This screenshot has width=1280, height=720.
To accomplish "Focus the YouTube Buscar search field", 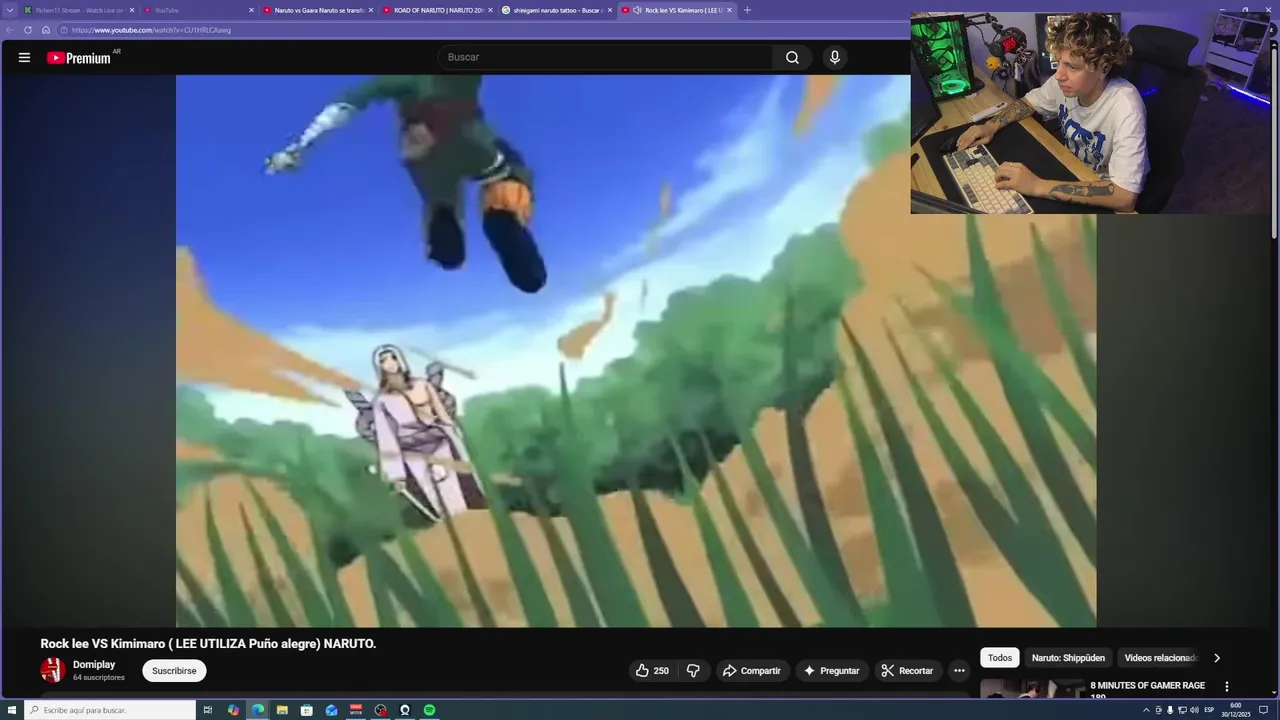I will pos(605,57).
